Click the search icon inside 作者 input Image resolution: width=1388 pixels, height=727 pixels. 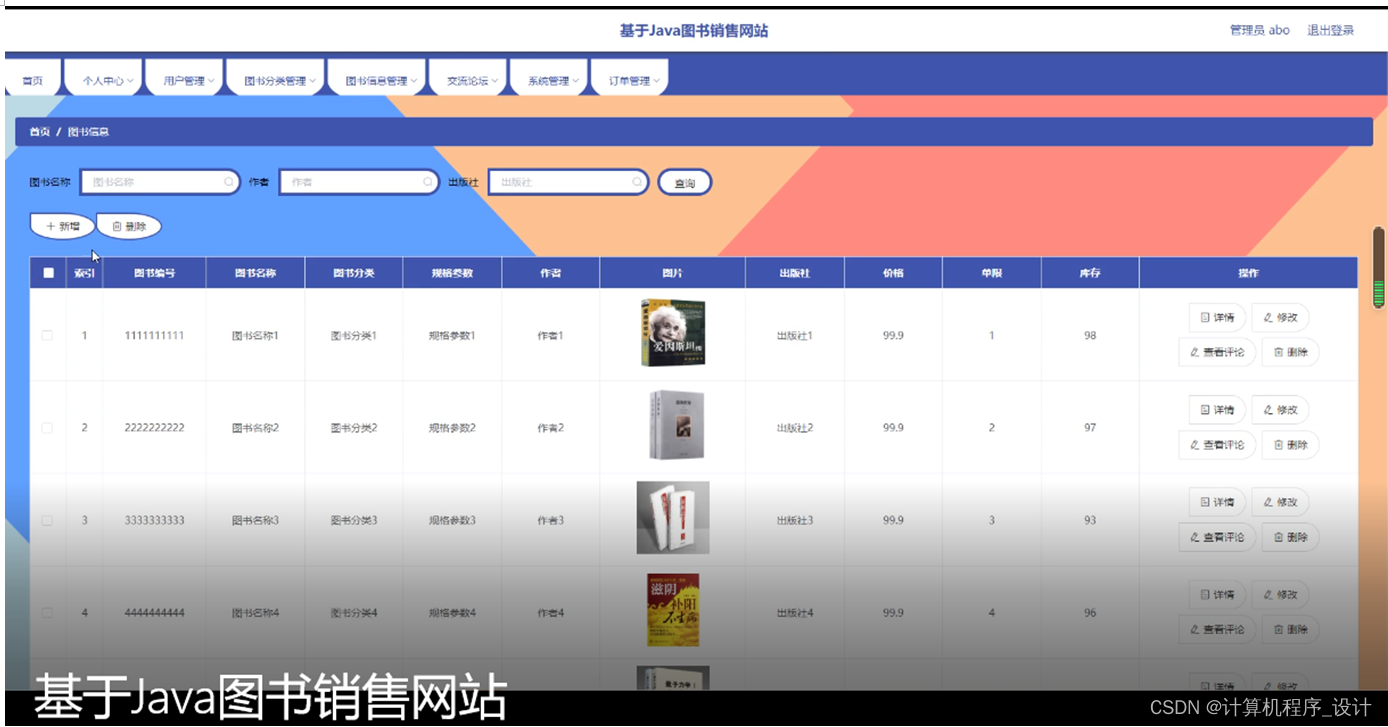[x=428, y=181]
